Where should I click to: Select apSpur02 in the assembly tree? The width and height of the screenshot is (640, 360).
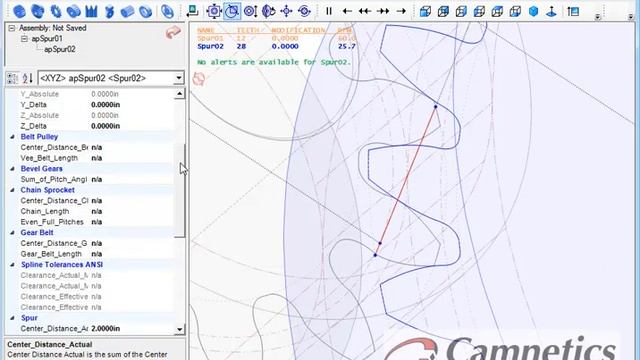60,49
